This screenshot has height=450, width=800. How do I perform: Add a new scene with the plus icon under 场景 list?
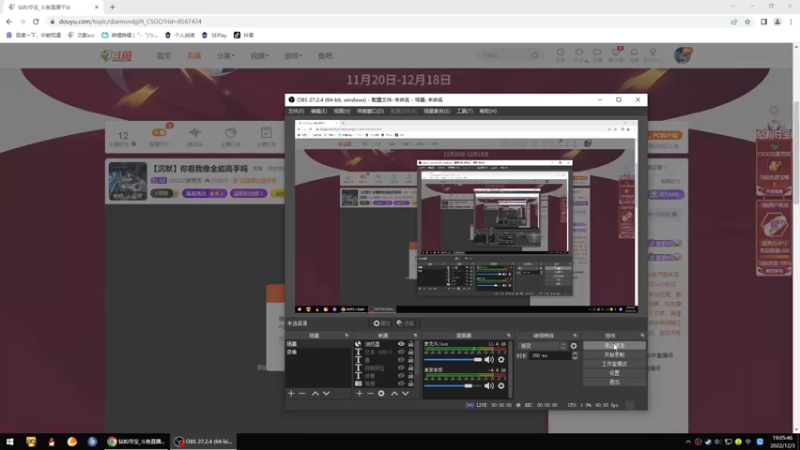[x=291, y=393]
